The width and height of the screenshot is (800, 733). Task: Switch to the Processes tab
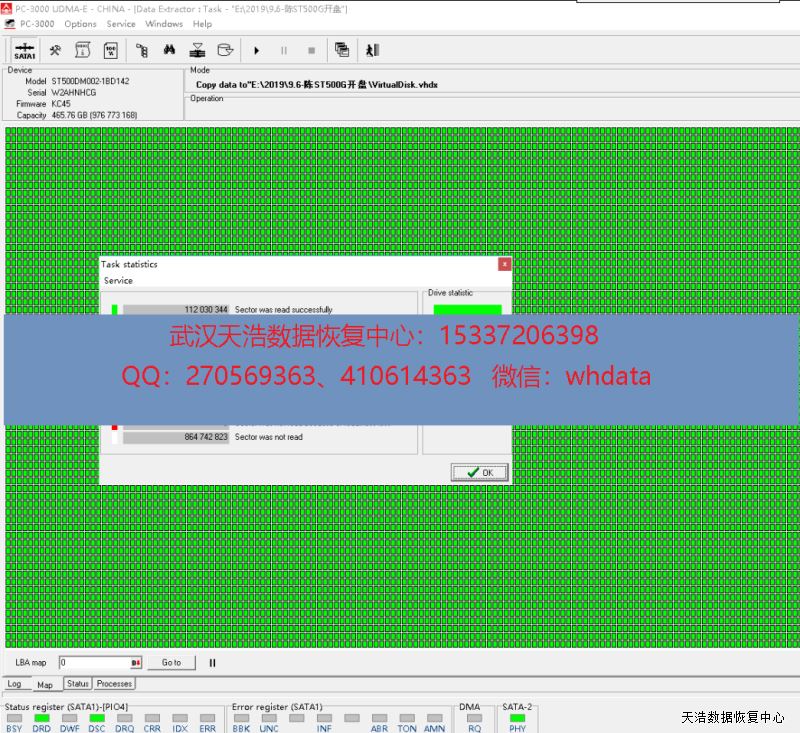coord(114,684)
